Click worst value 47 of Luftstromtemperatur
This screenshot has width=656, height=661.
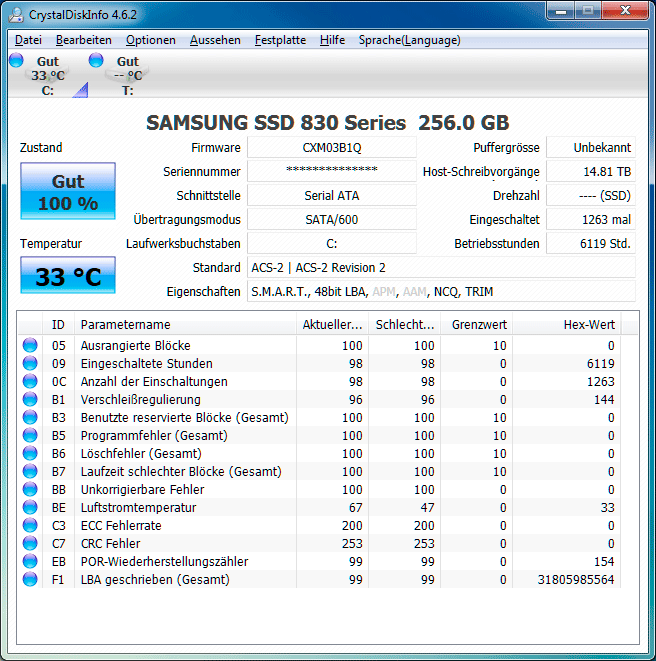coord(427,508)
